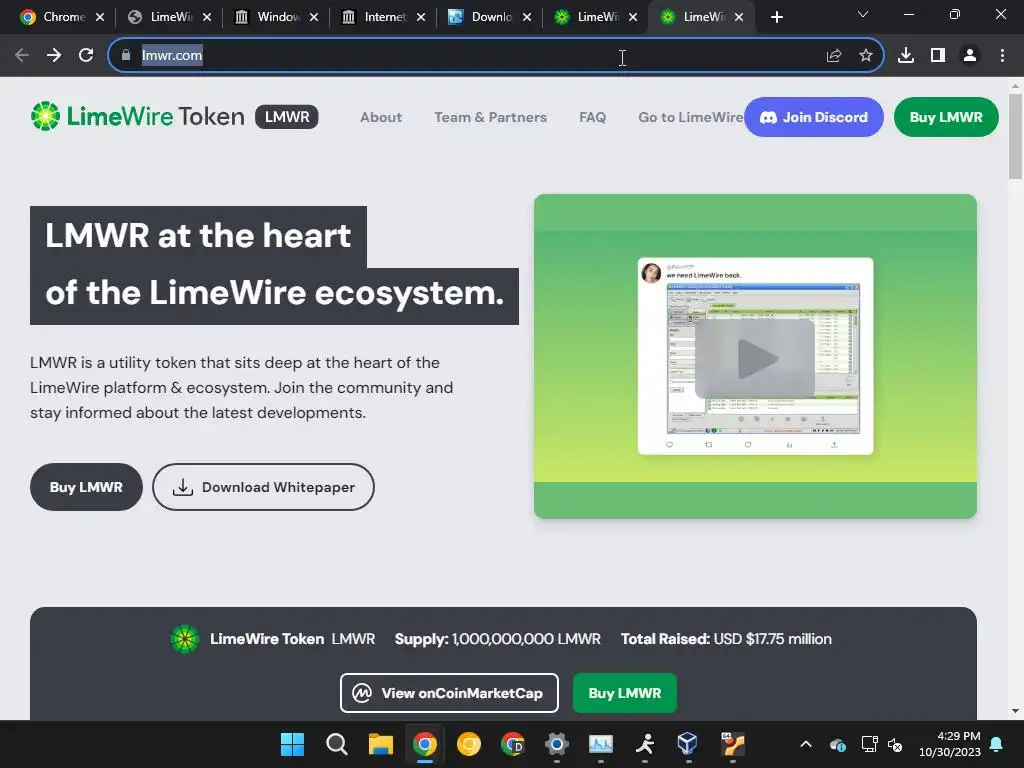Open the notifications bell

coord(997,744)
